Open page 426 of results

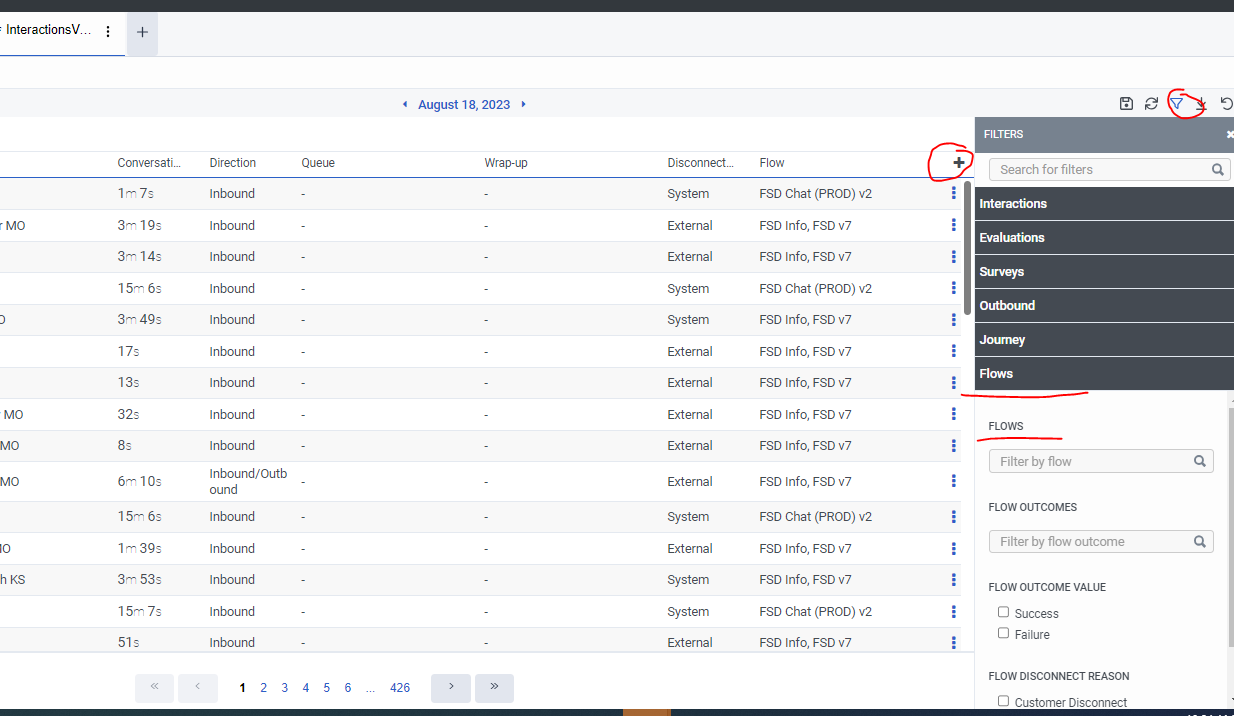click(400, 688)
